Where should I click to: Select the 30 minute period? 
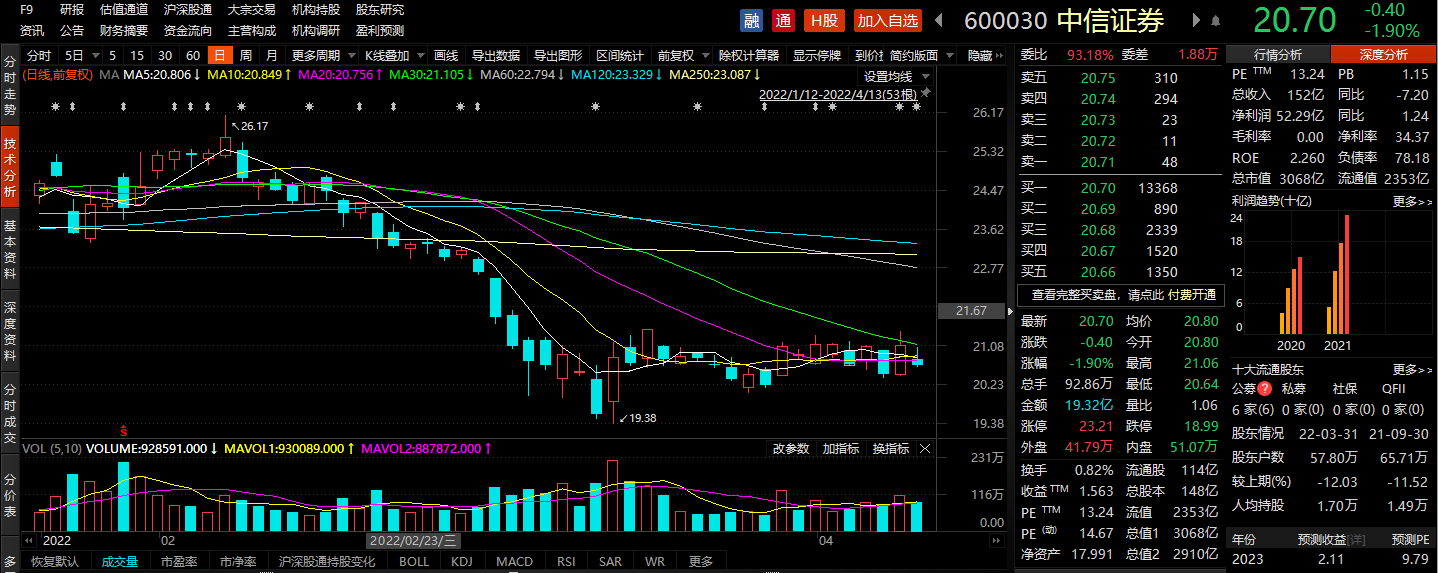pyautogui.click(x=164, y=56)
